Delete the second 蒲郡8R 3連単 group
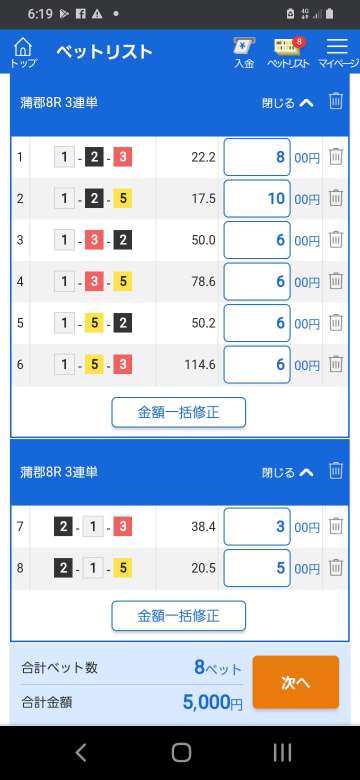The image size is (360, 780). [x=336, y=471]
